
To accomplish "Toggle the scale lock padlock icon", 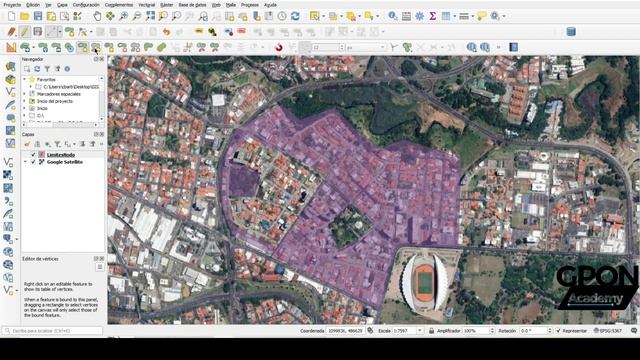I will 431,331.
